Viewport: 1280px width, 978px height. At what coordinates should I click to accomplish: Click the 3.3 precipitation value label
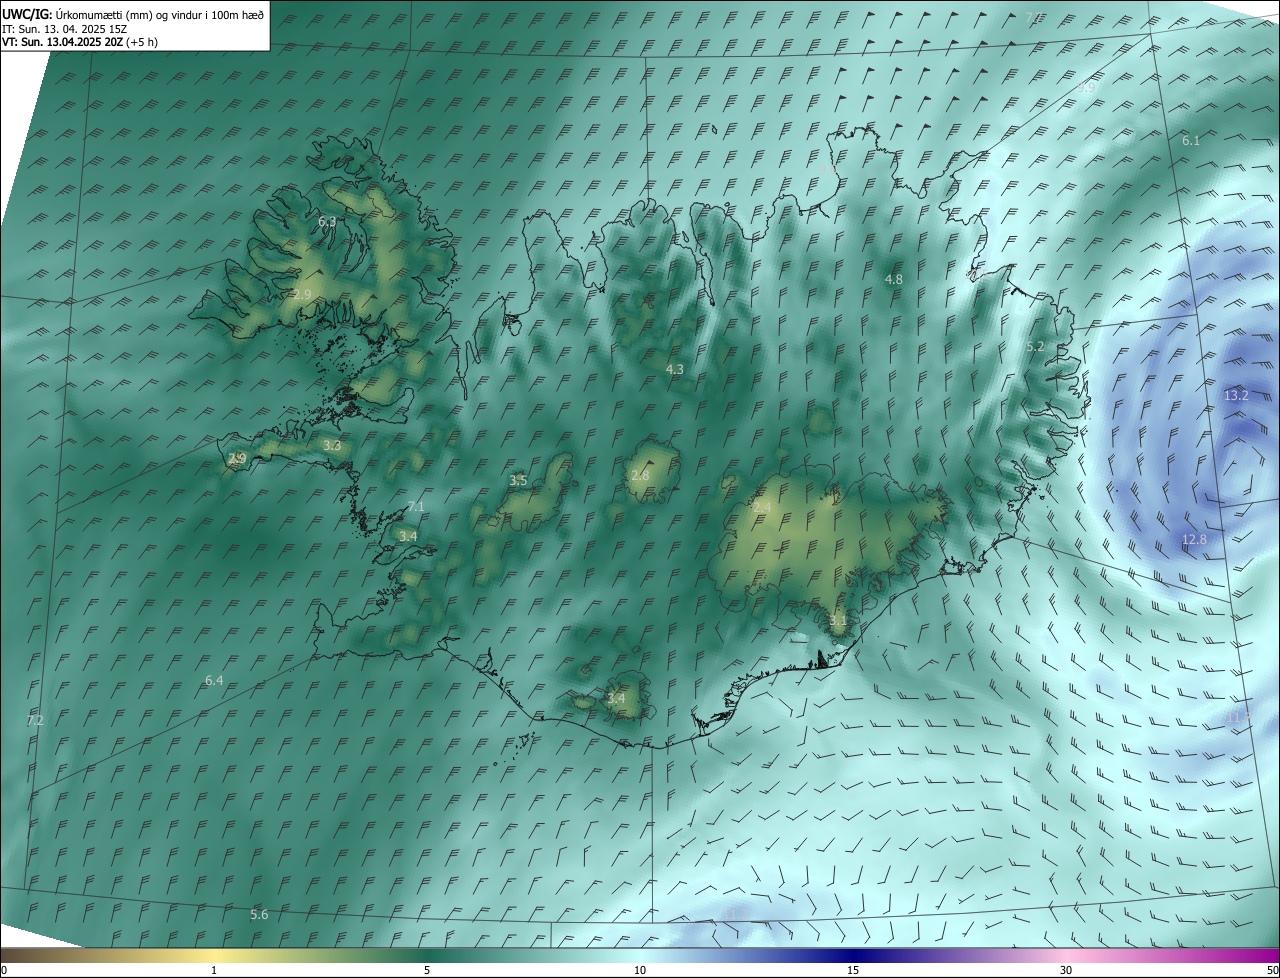click(332, 446)
